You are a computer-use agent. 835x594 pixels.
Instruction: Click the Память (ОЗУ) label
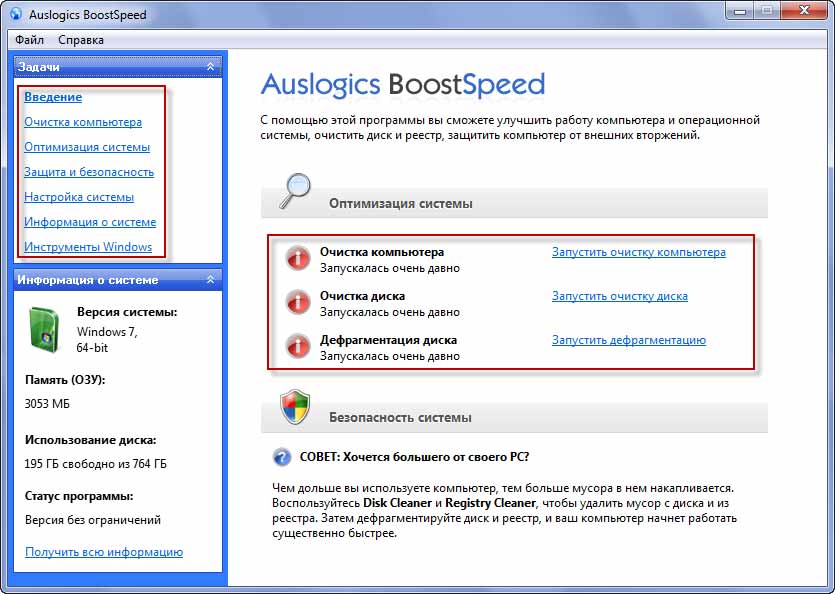pos(65,380)
